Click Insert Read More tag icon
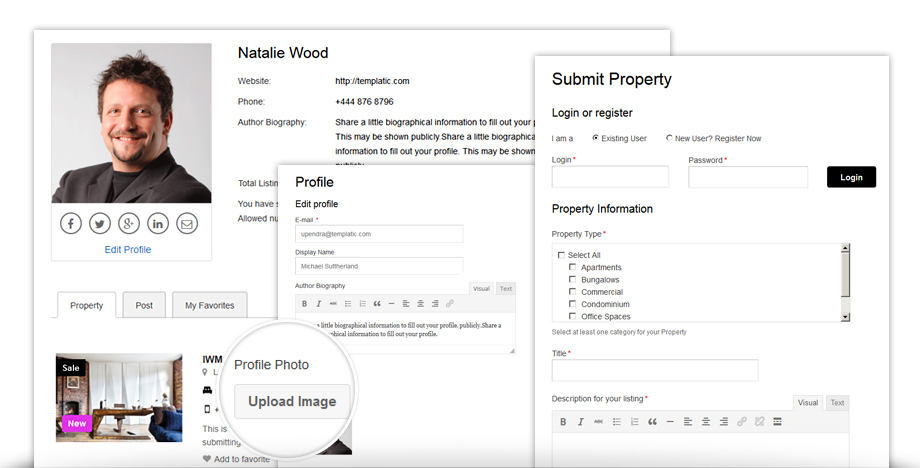 pyautogui.click(x=777, y=422)
